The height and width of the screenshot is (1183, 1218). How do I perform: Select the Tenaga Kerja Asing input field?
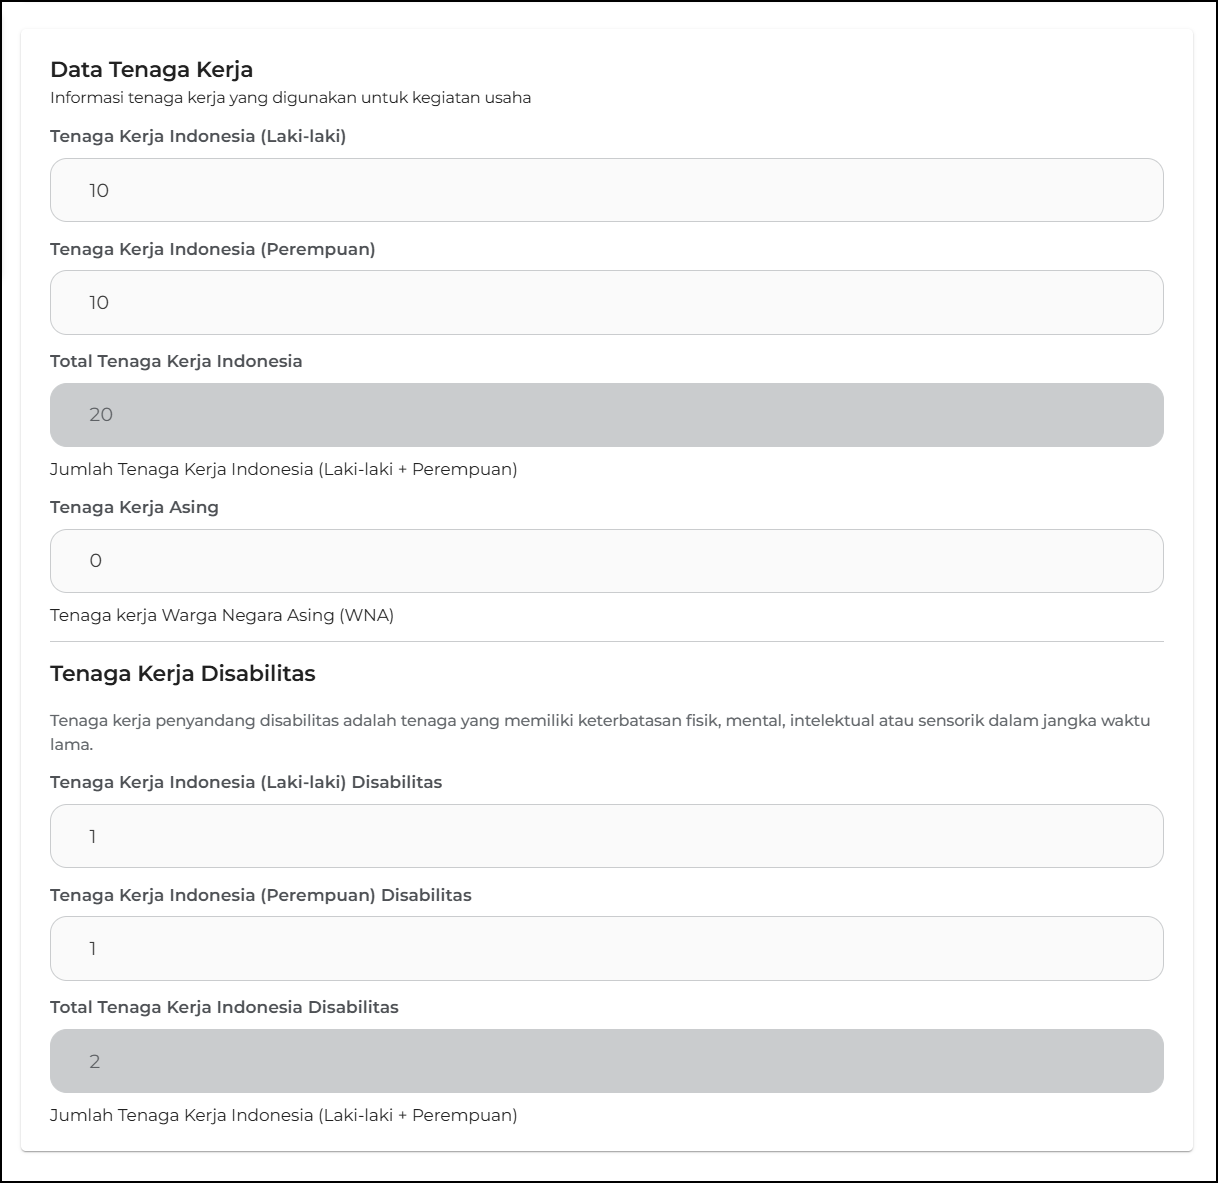606,561
